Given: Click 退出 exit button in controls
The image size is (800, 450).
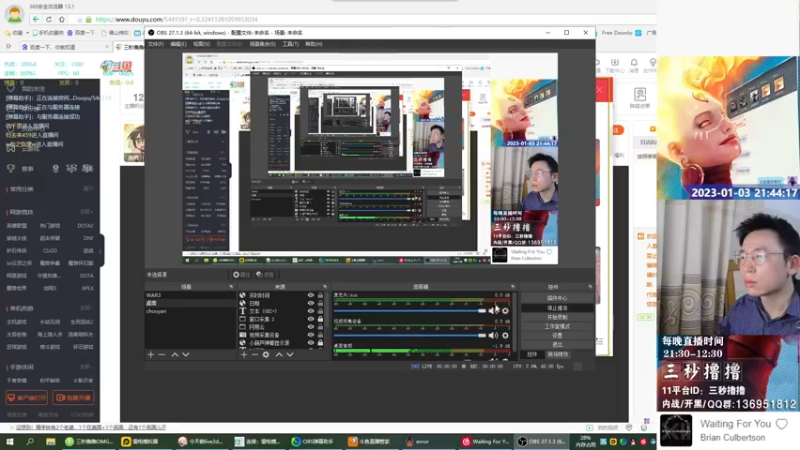Looking at the screenshot, I should [x=557, y=345].
